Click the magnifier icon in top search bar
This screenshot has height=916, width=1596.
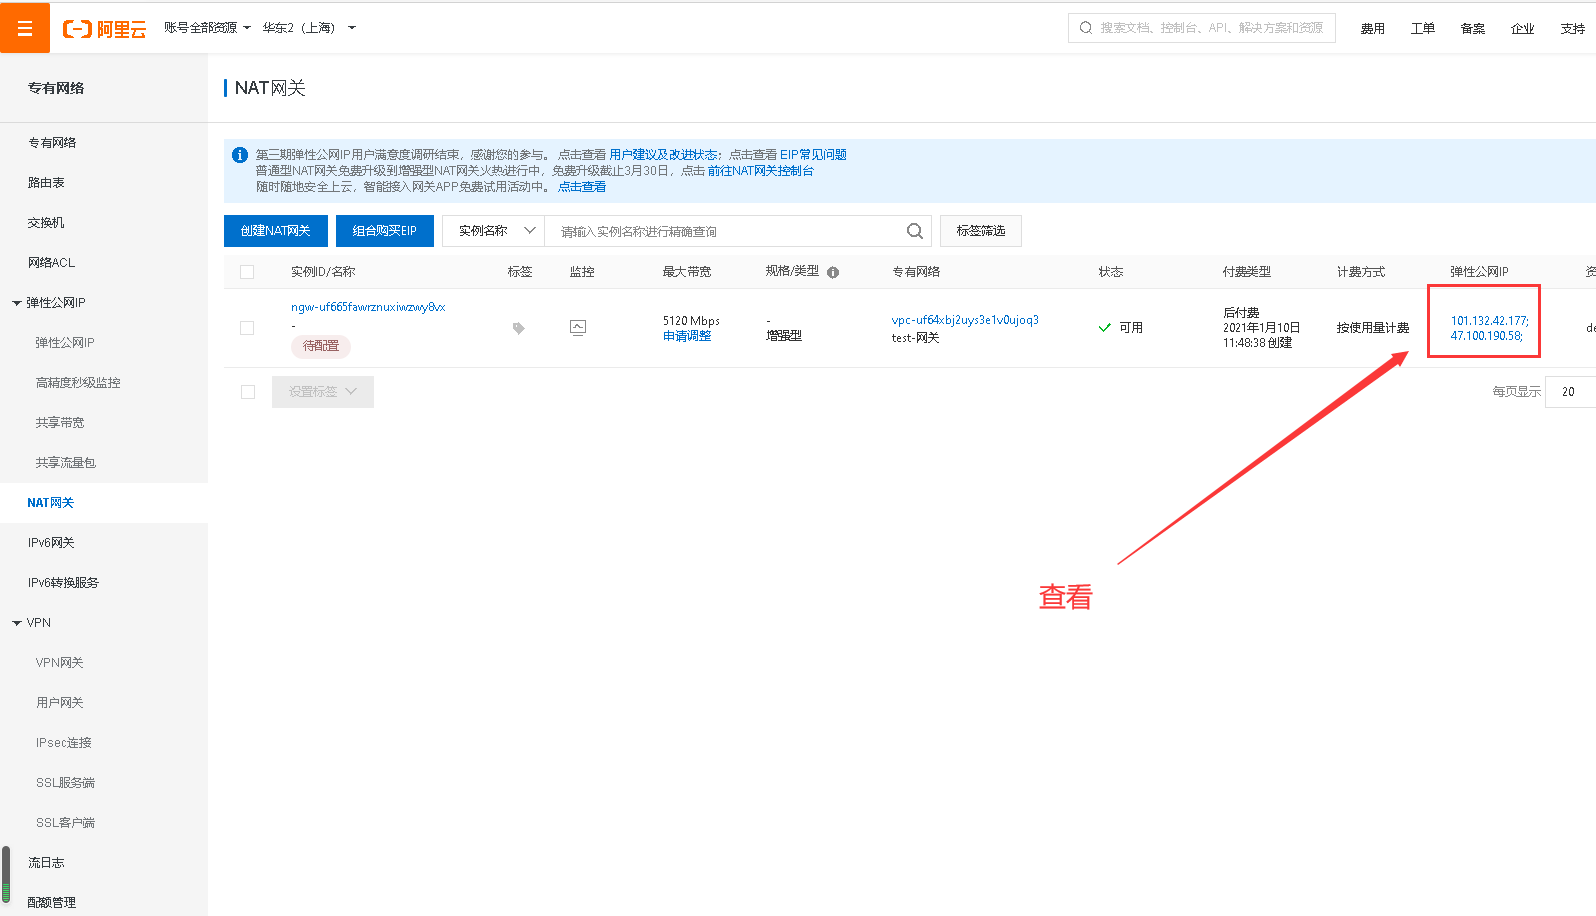(1086, 28)
